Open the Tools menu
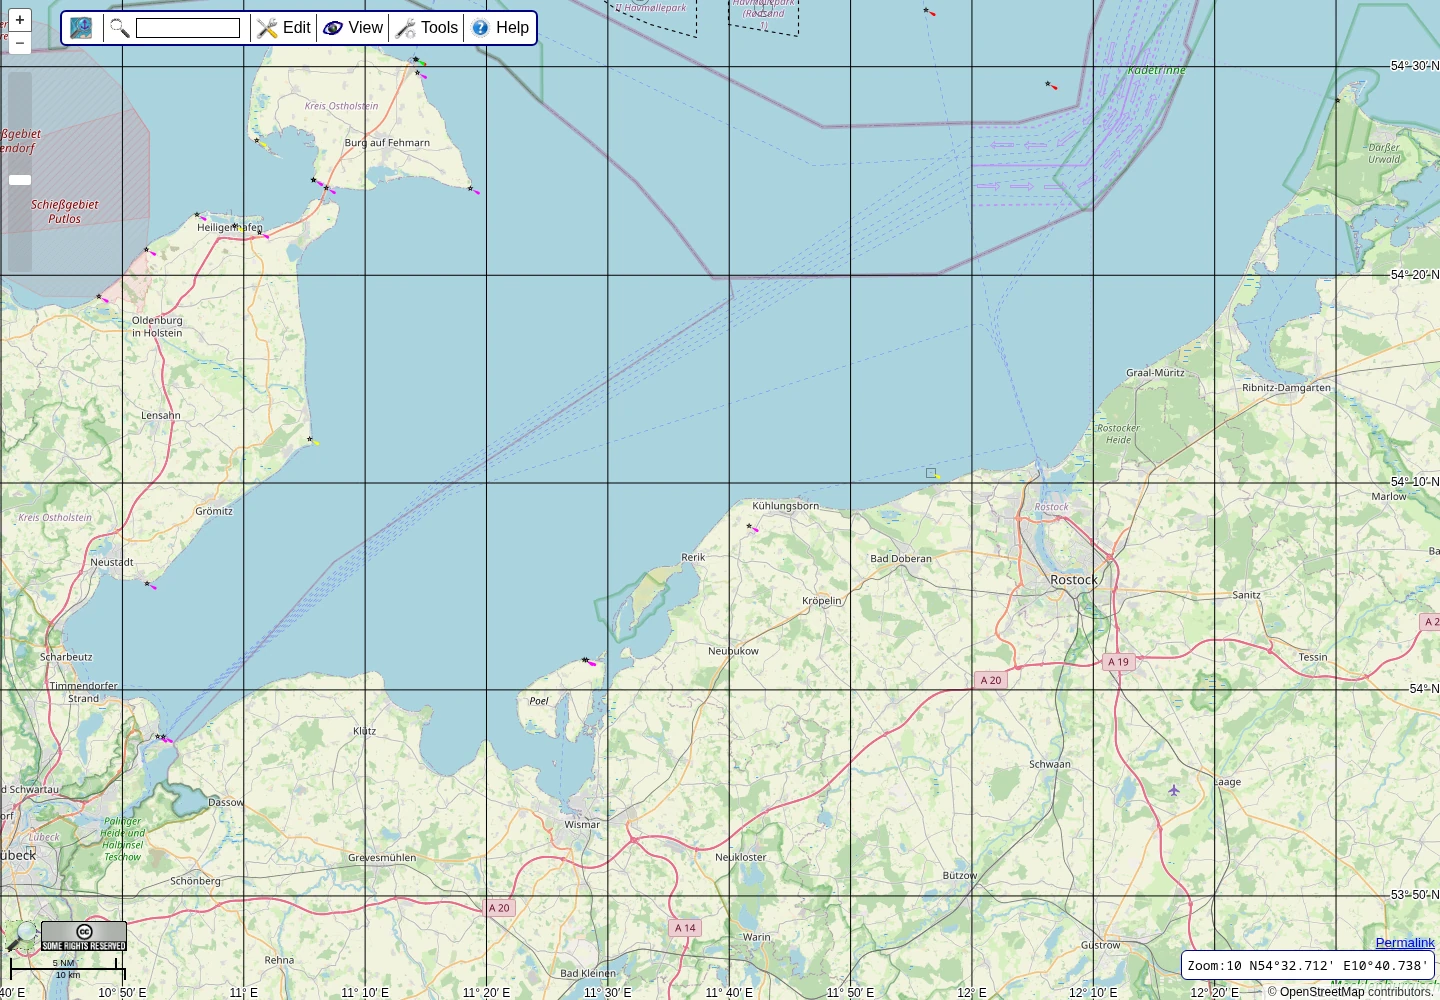This screenshot has height=1000, width=1440. [x=427, y=28]
